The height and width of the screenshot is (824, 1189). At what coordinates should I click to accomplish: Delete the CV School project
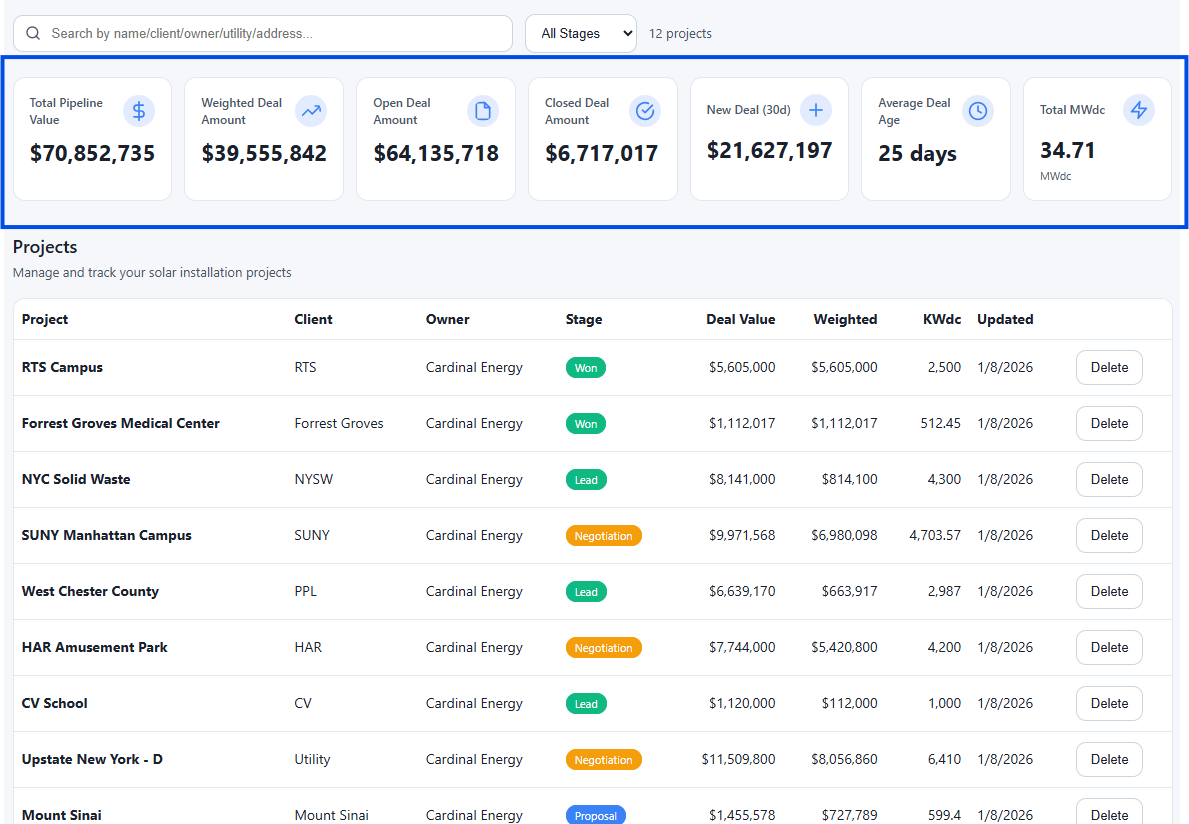1109,703
